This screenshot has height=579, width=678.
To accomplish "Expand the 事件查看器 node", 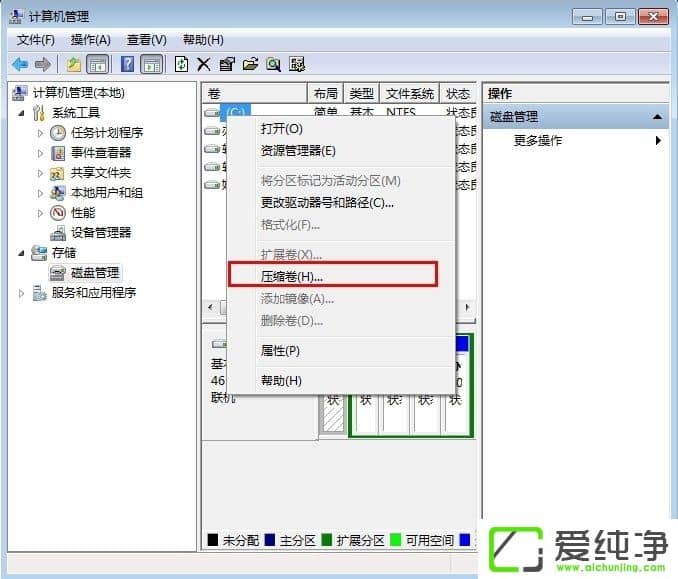I will [40, 152].
